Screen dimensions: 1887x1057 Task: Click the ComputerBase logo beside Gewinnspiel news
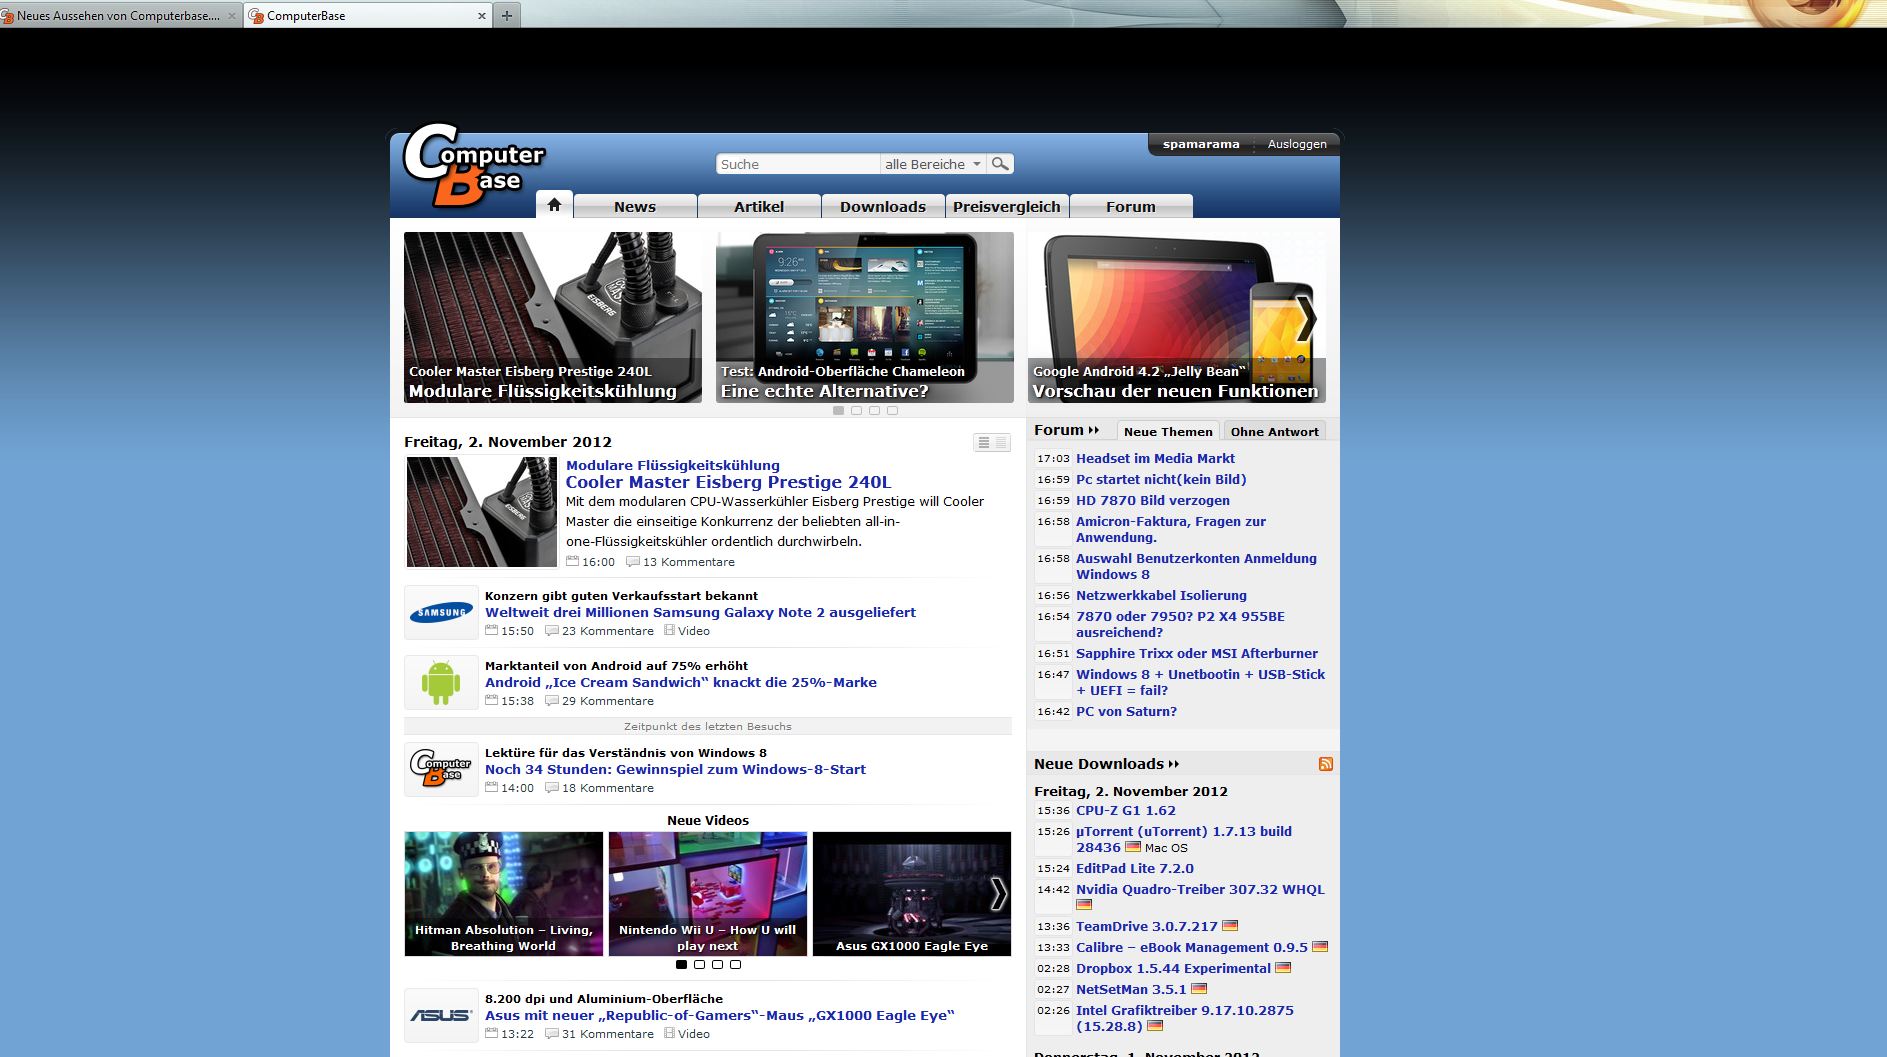click(x=441, y=769)
